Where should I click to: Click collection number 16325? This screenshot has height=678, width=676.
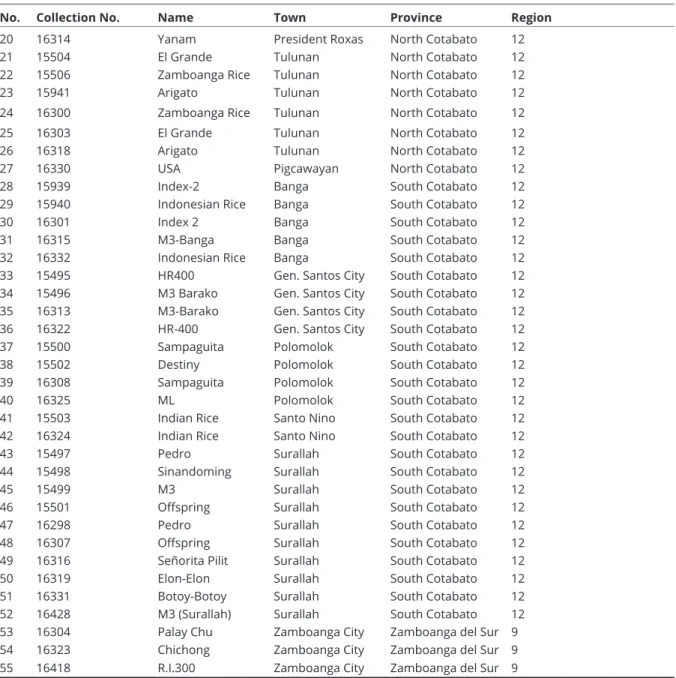(53, 400)
